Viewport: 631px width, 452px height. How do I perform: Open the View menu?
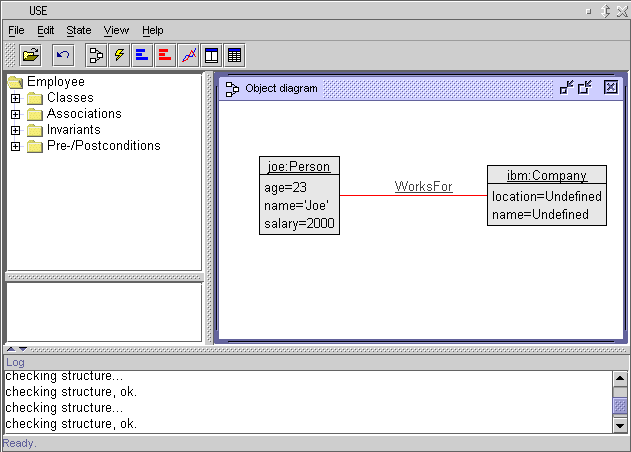point(116,31)
